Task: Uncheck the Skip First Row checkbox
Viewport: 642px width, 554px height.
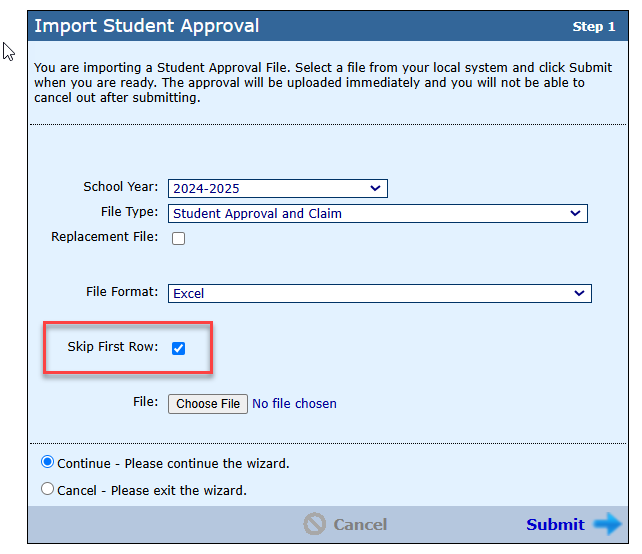Action: pyautogui.click(x=179, y=348)
